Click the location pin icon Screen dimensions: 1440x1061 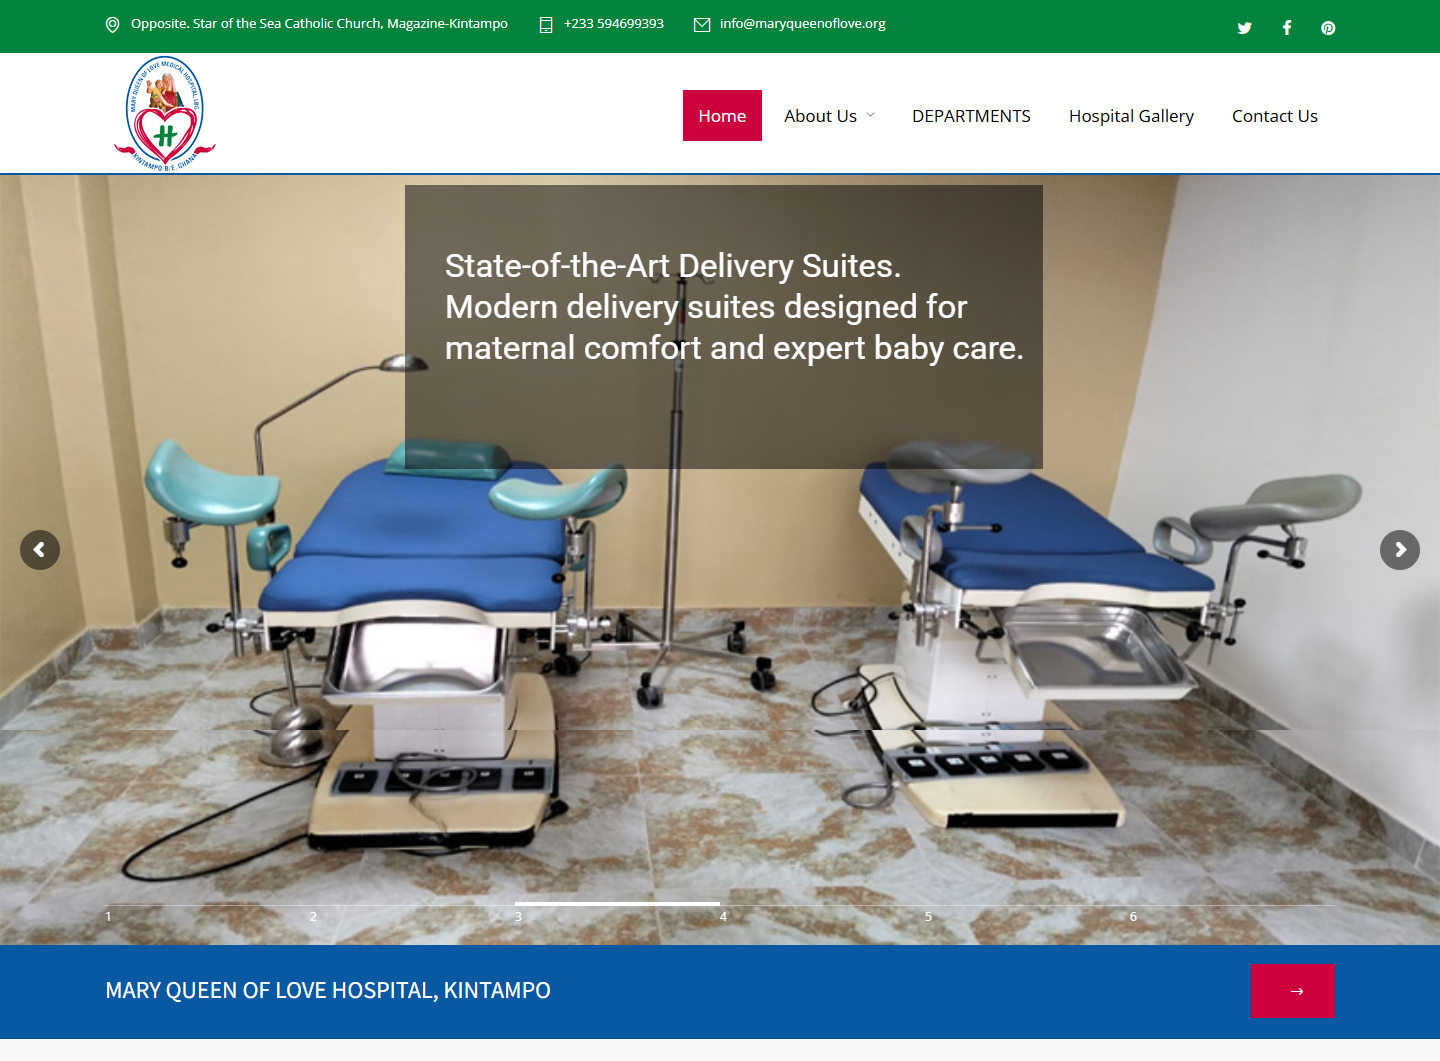(112, 25)
